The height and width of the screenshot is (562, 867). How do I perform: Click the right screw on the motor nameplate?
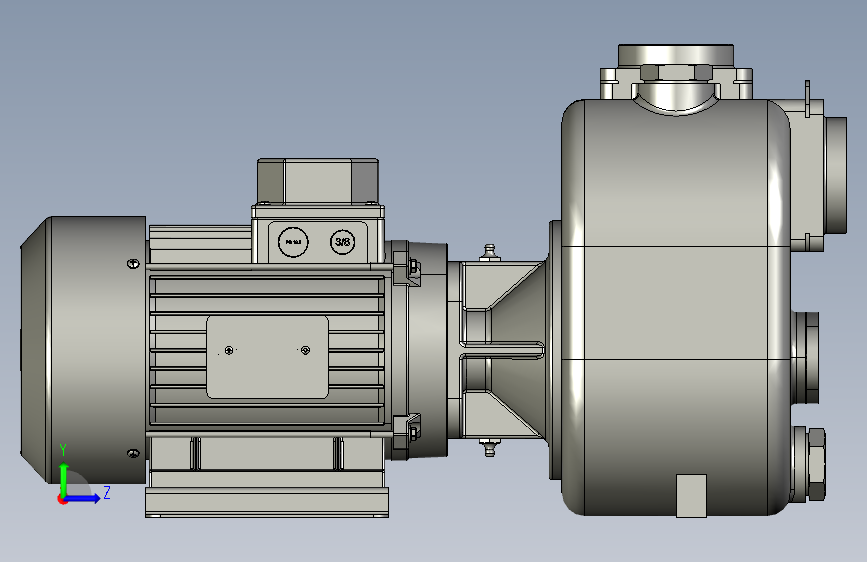pos(305,350)
